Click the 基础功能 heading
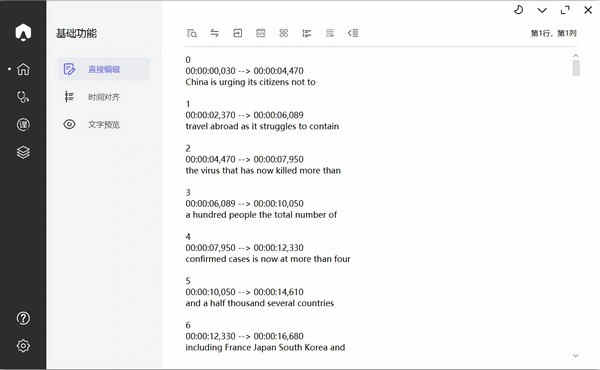The height and width of the screenshot is (370, 600). pos(77,33)
